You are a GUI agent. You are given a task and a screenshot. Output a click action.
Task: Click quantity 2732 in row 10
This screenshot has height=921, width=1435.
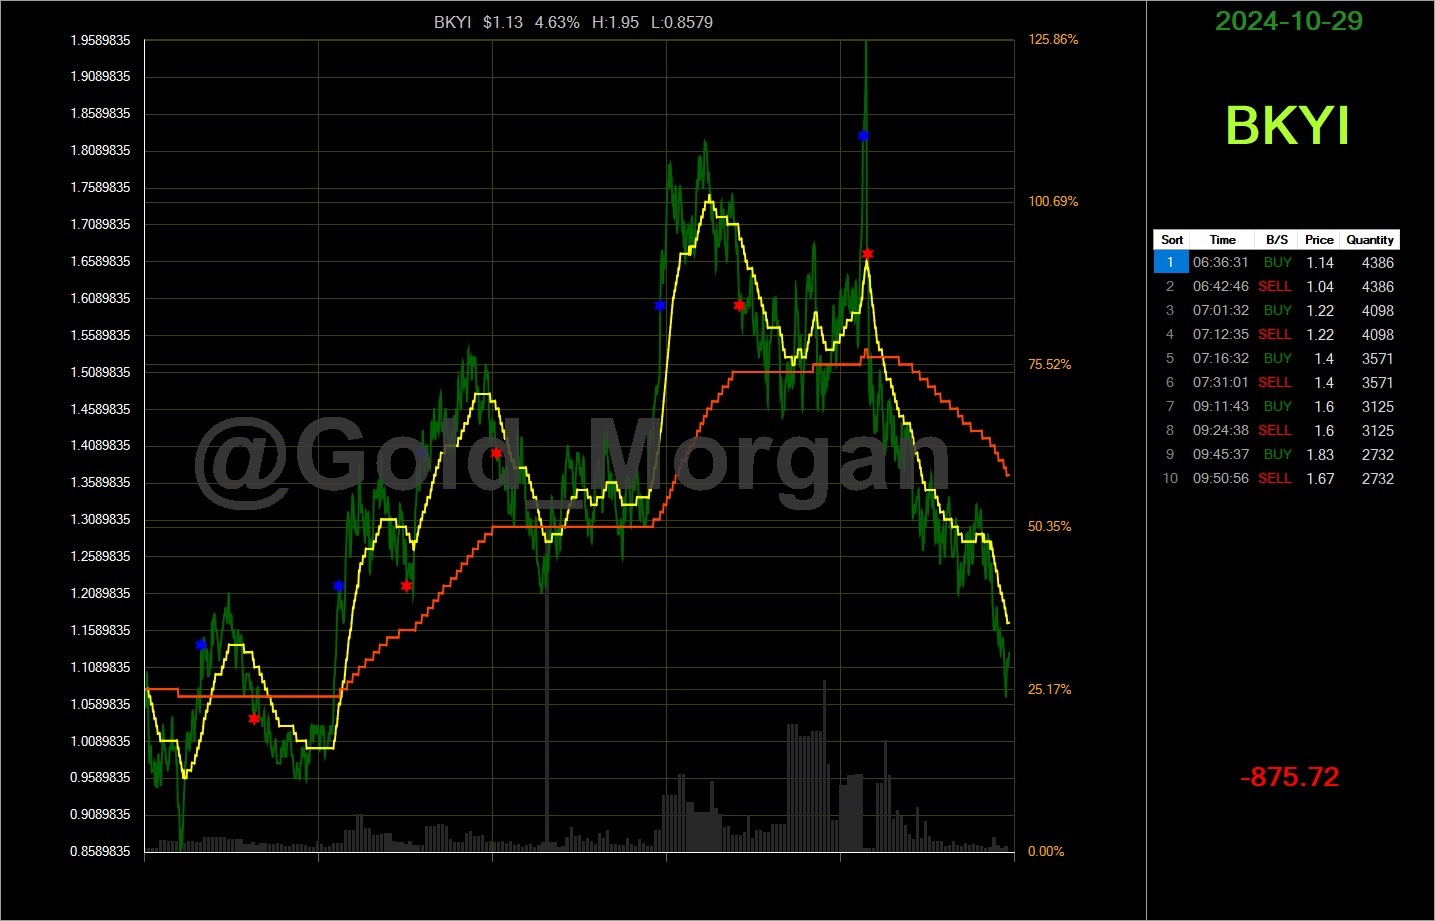click(1377, 478)
